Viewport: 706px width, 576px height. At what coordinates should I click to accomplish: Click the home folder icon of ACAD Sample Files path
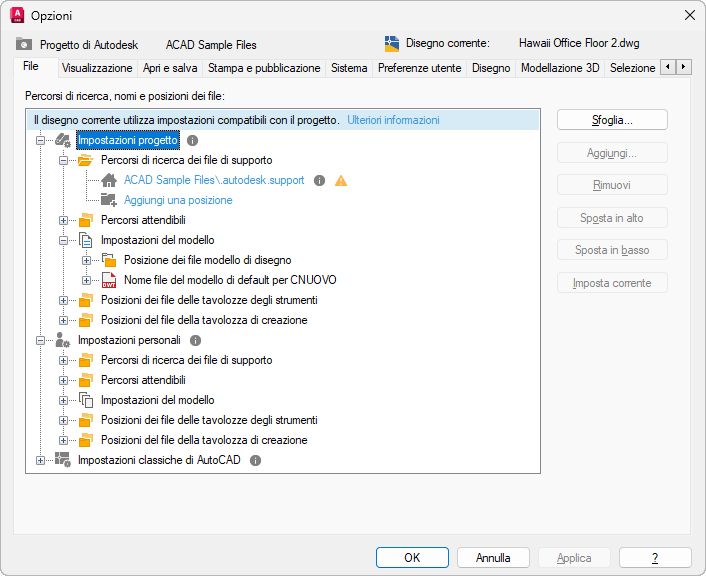(x=109, y=181)
